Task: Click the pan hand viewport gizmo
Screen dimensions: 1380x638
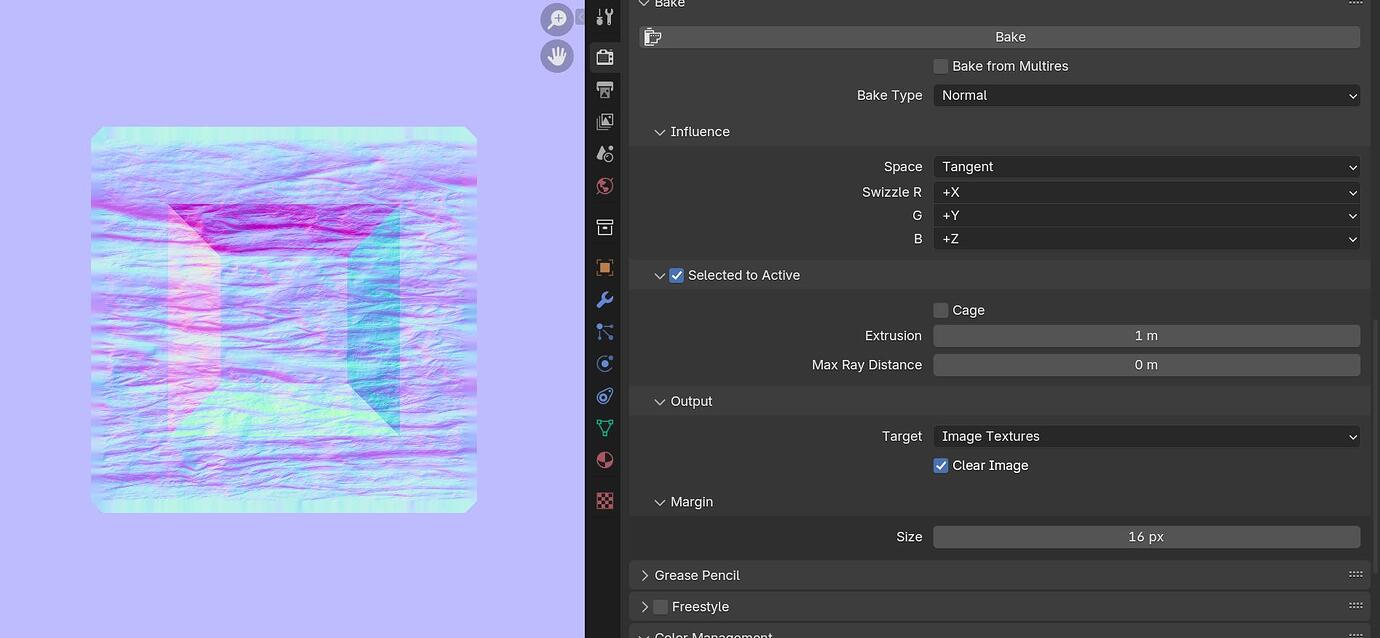Action: coord(557,56)
